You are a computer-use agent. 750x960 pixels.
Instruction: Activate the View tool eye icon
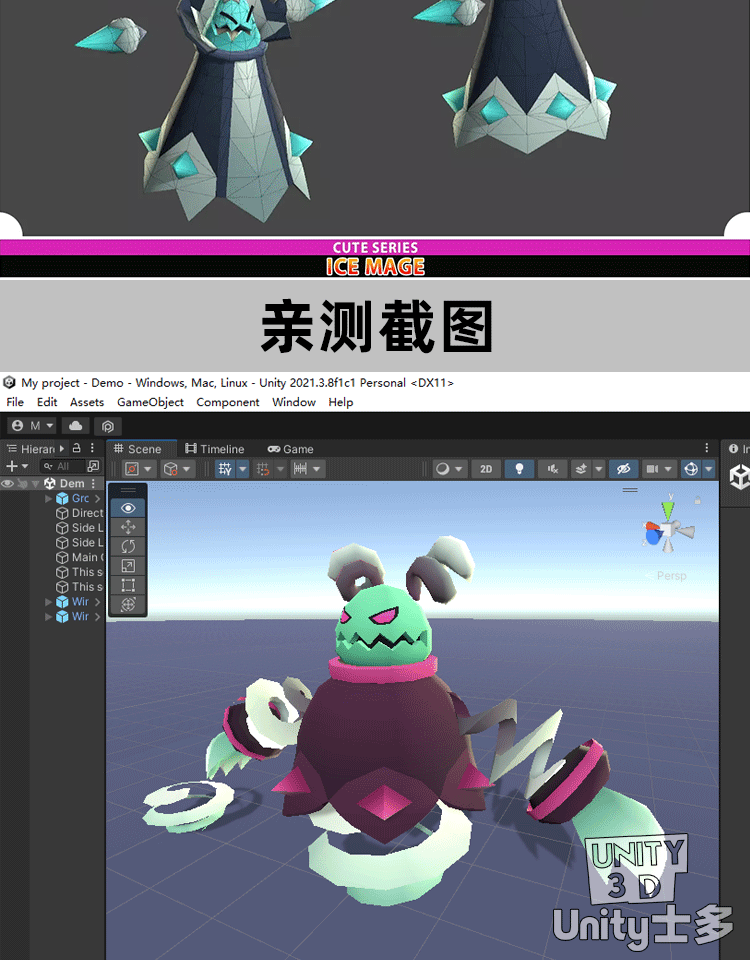click(x=128, y=508)
